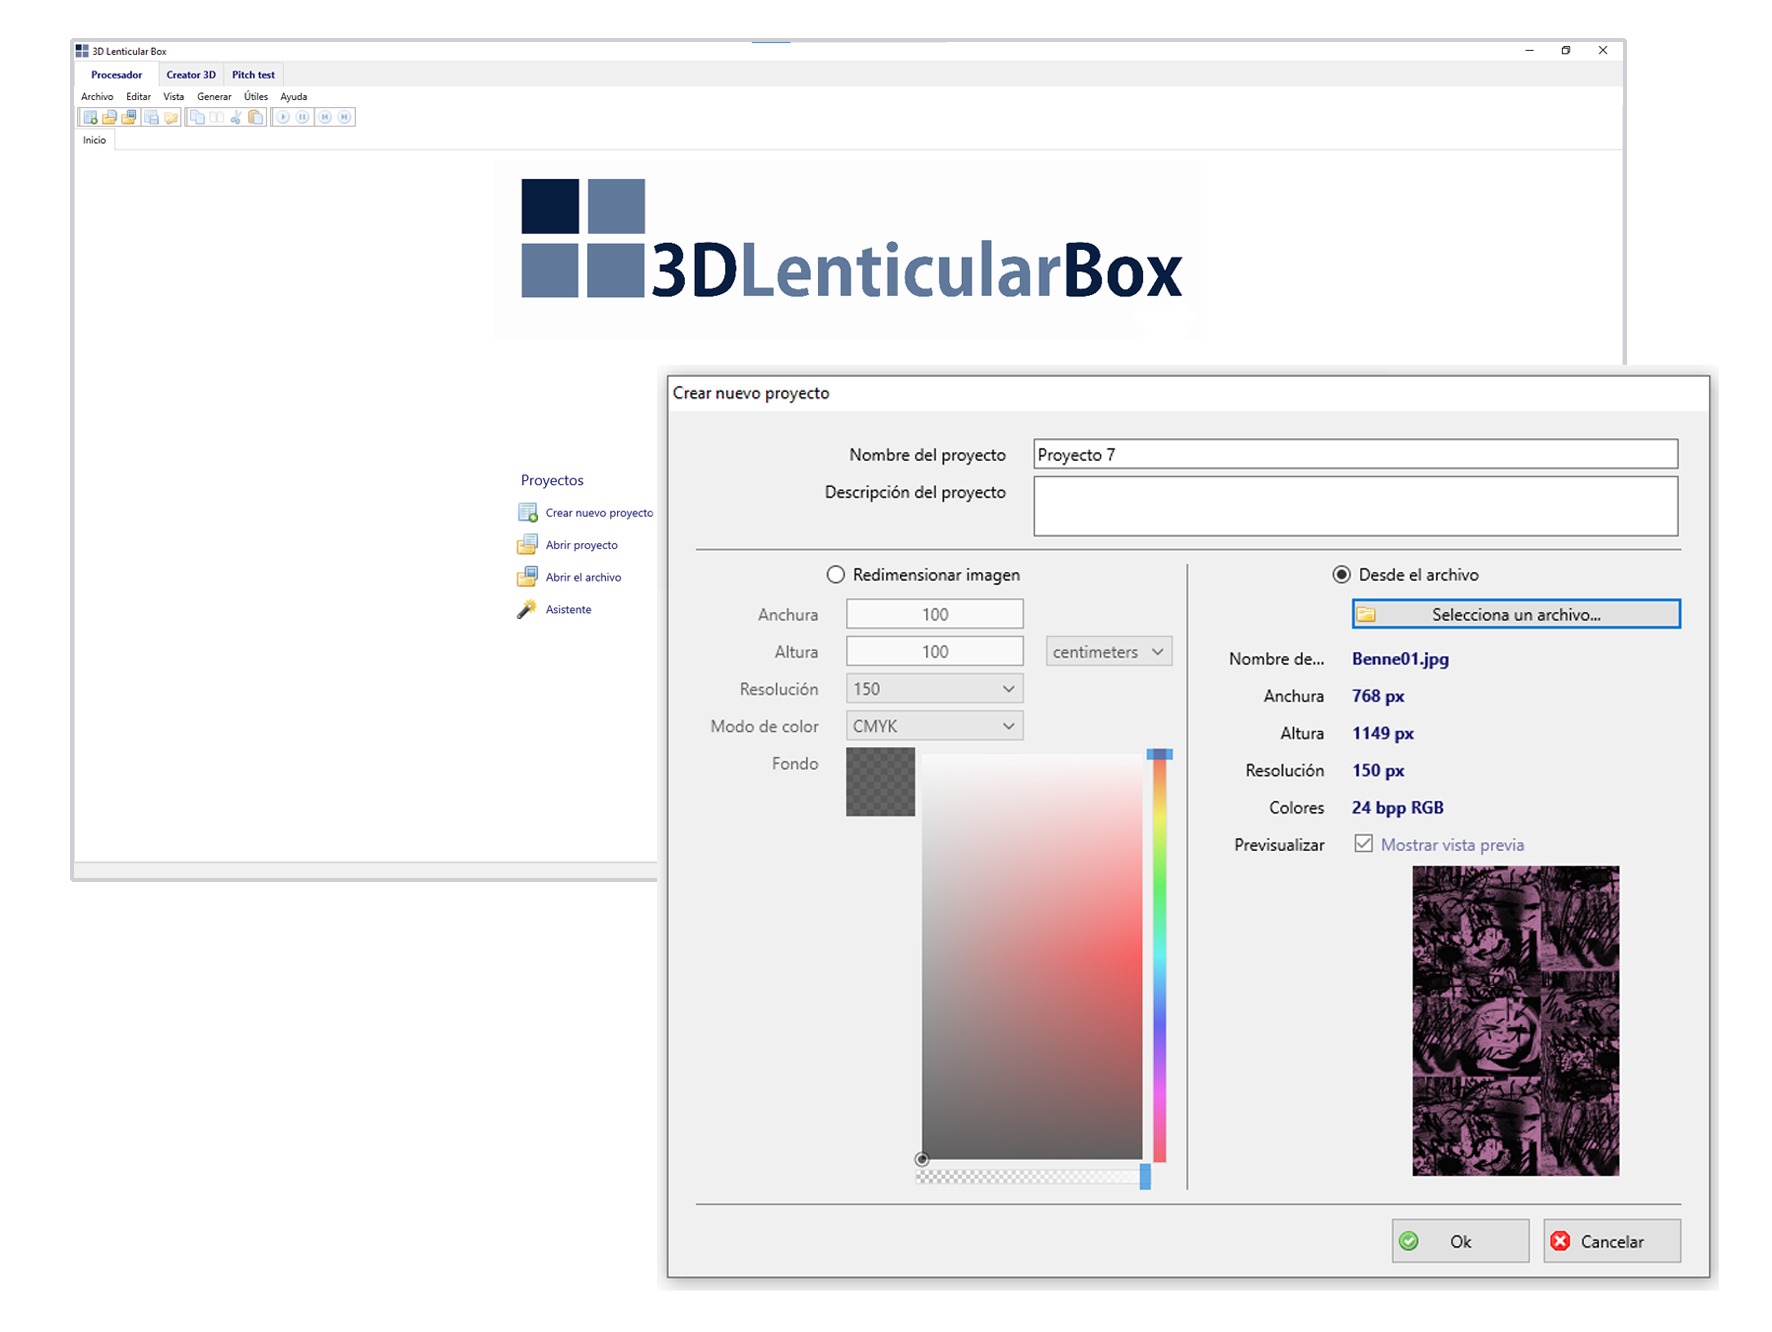This screenshot has height=1332, width=1772.
Task: Select the Crear nuevo proyecto icon
Action: [x=527, y=512]
